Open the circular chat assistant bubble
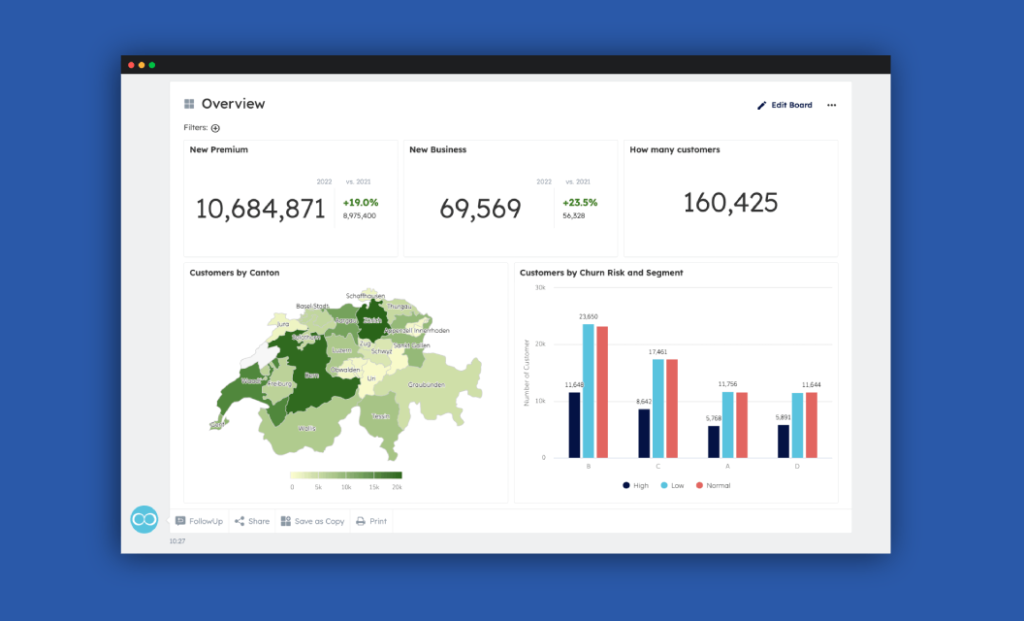The height and width of the screenshot is (621, 1024). click(x=143, y=519)
